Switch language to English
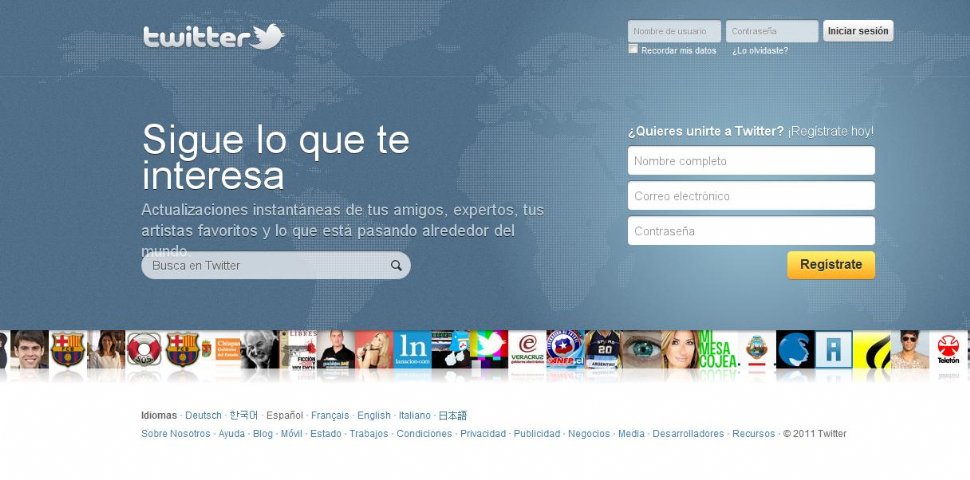Image resolution: width=970 pixels, height=480 pixels. point(374,415)
